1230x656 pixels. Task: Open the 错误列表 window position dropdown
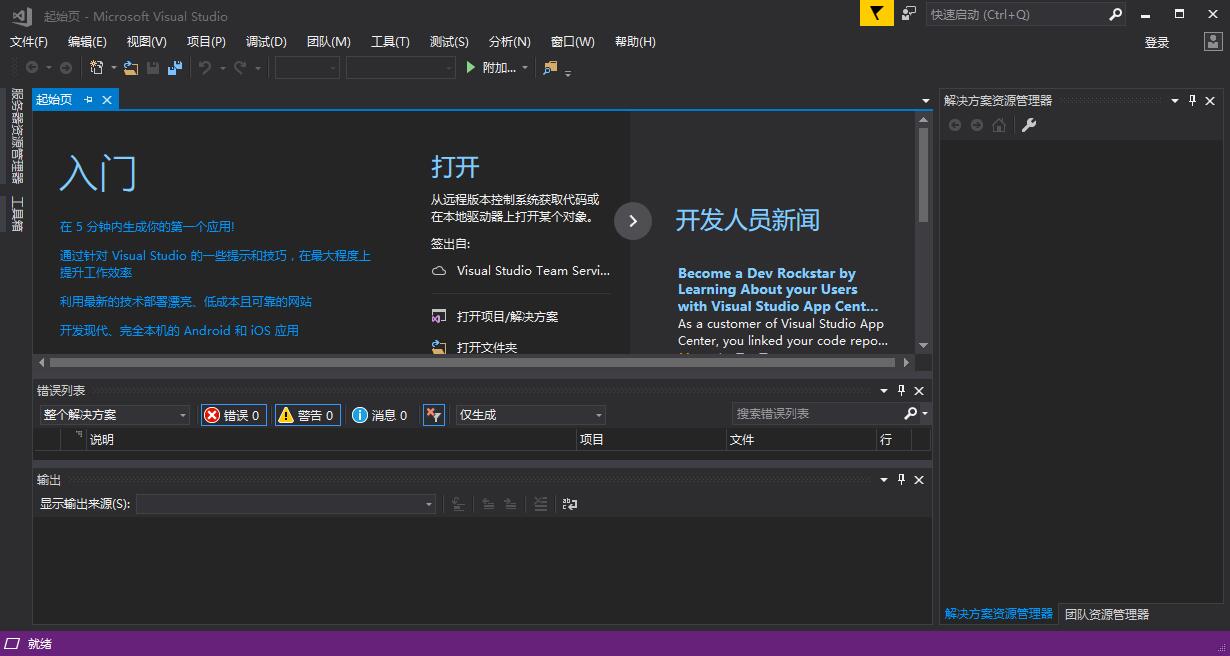[884, 391]
